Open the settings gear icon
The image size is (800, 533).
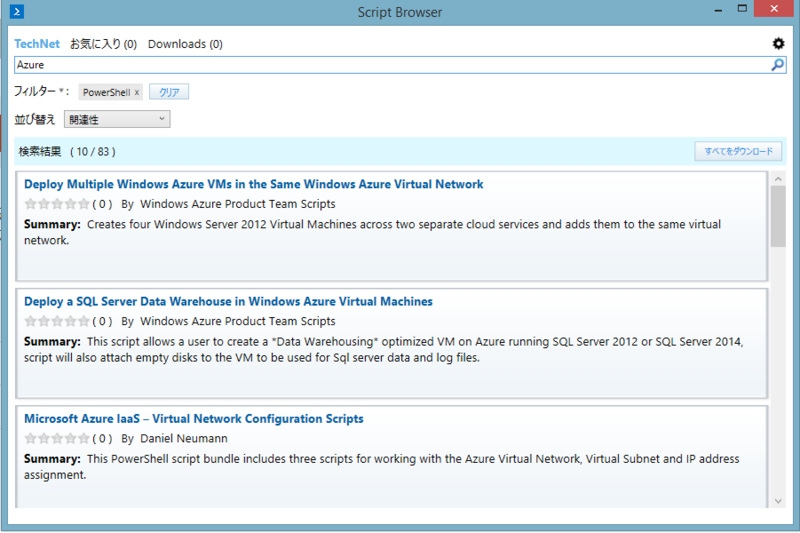pos(778,44)
